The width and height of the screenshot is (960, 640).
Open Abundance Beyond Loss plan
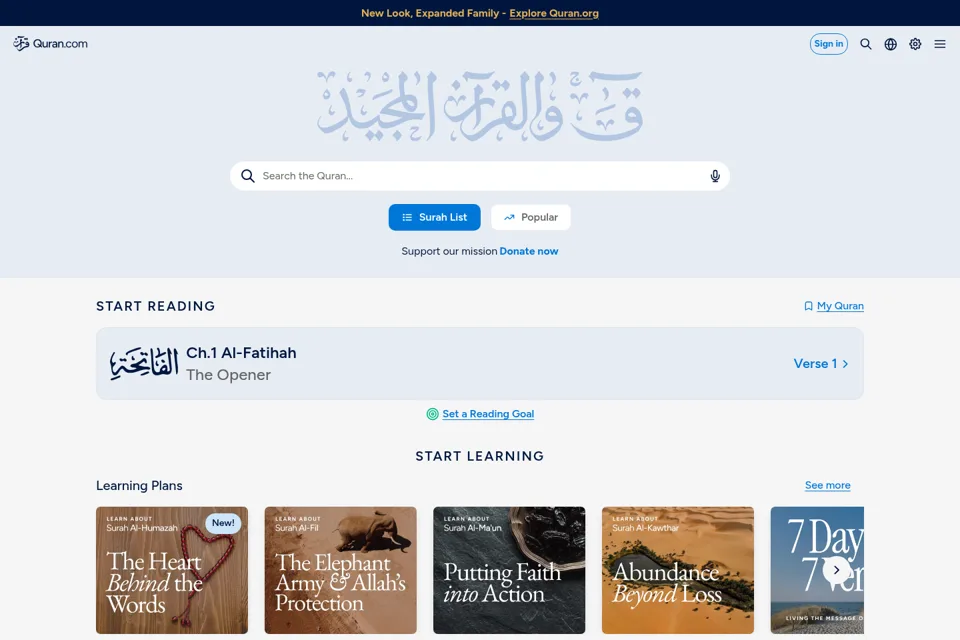point(678,570)
